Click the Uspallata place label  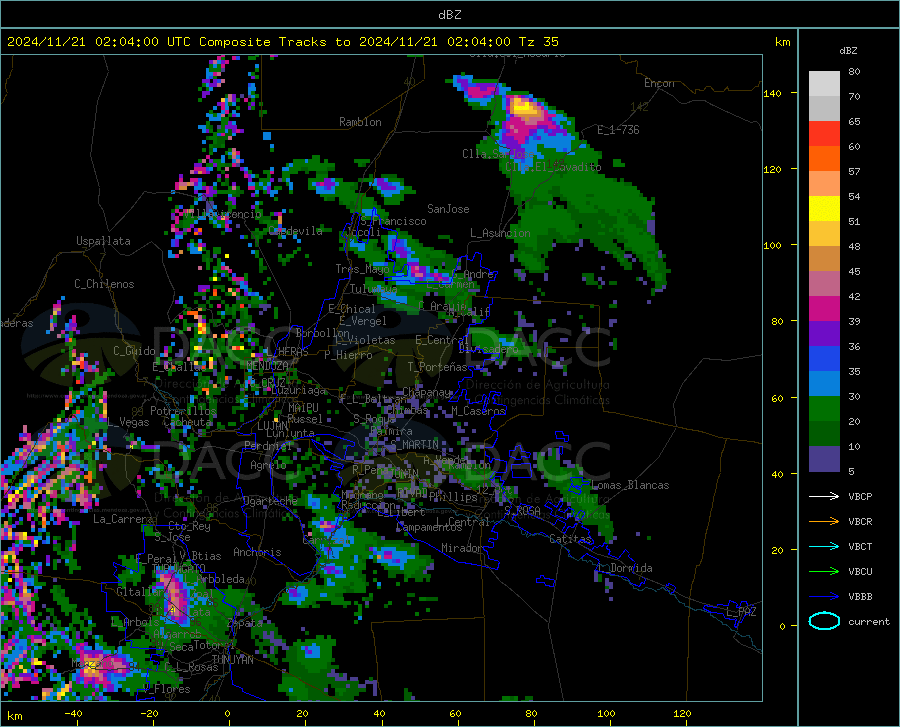(103, 241)
